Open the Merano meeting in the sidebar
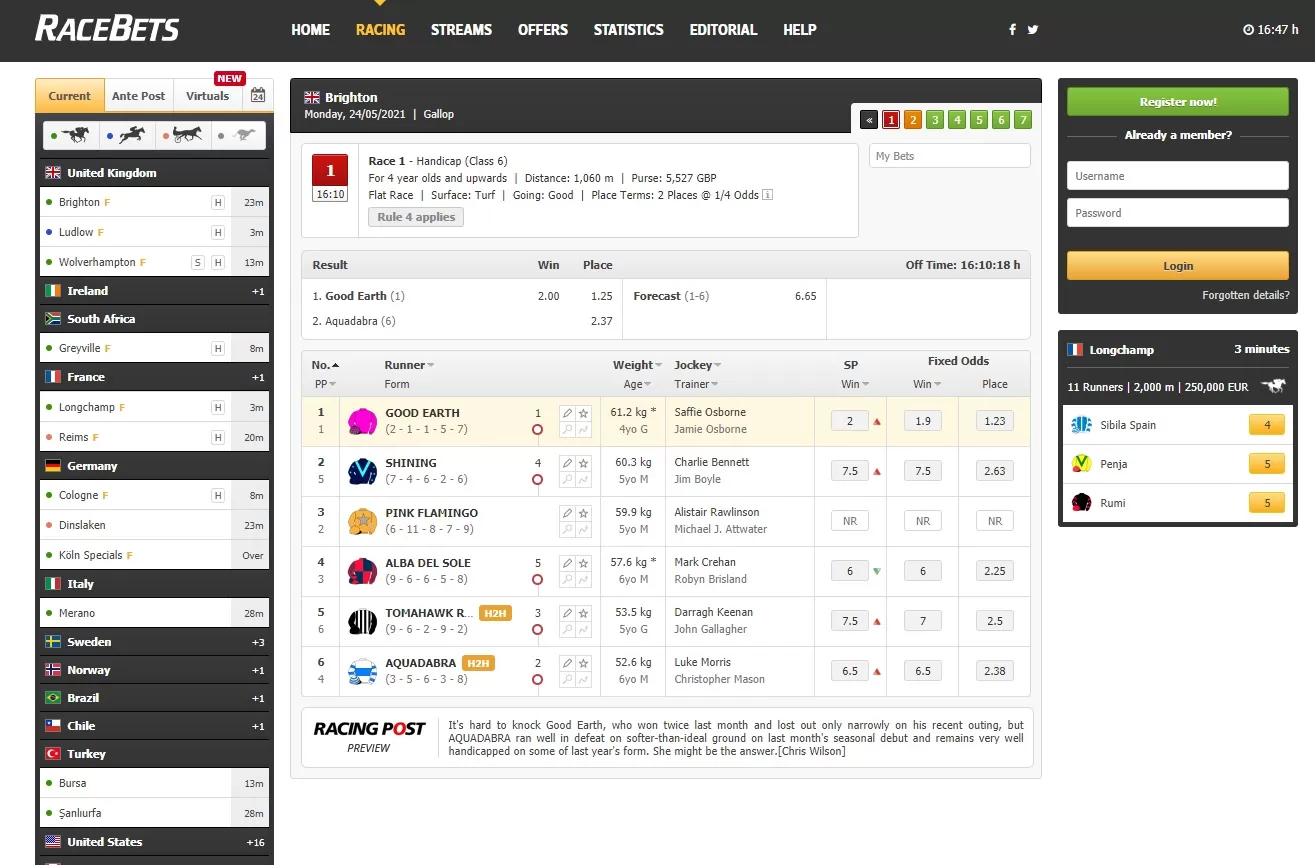 pos(155,613)
